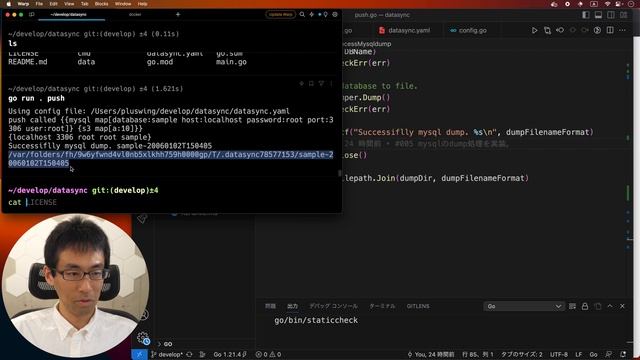The image size is (640, 360).
Task: Click Go 1.21.4 version in status bar
Action: (230, 355)
